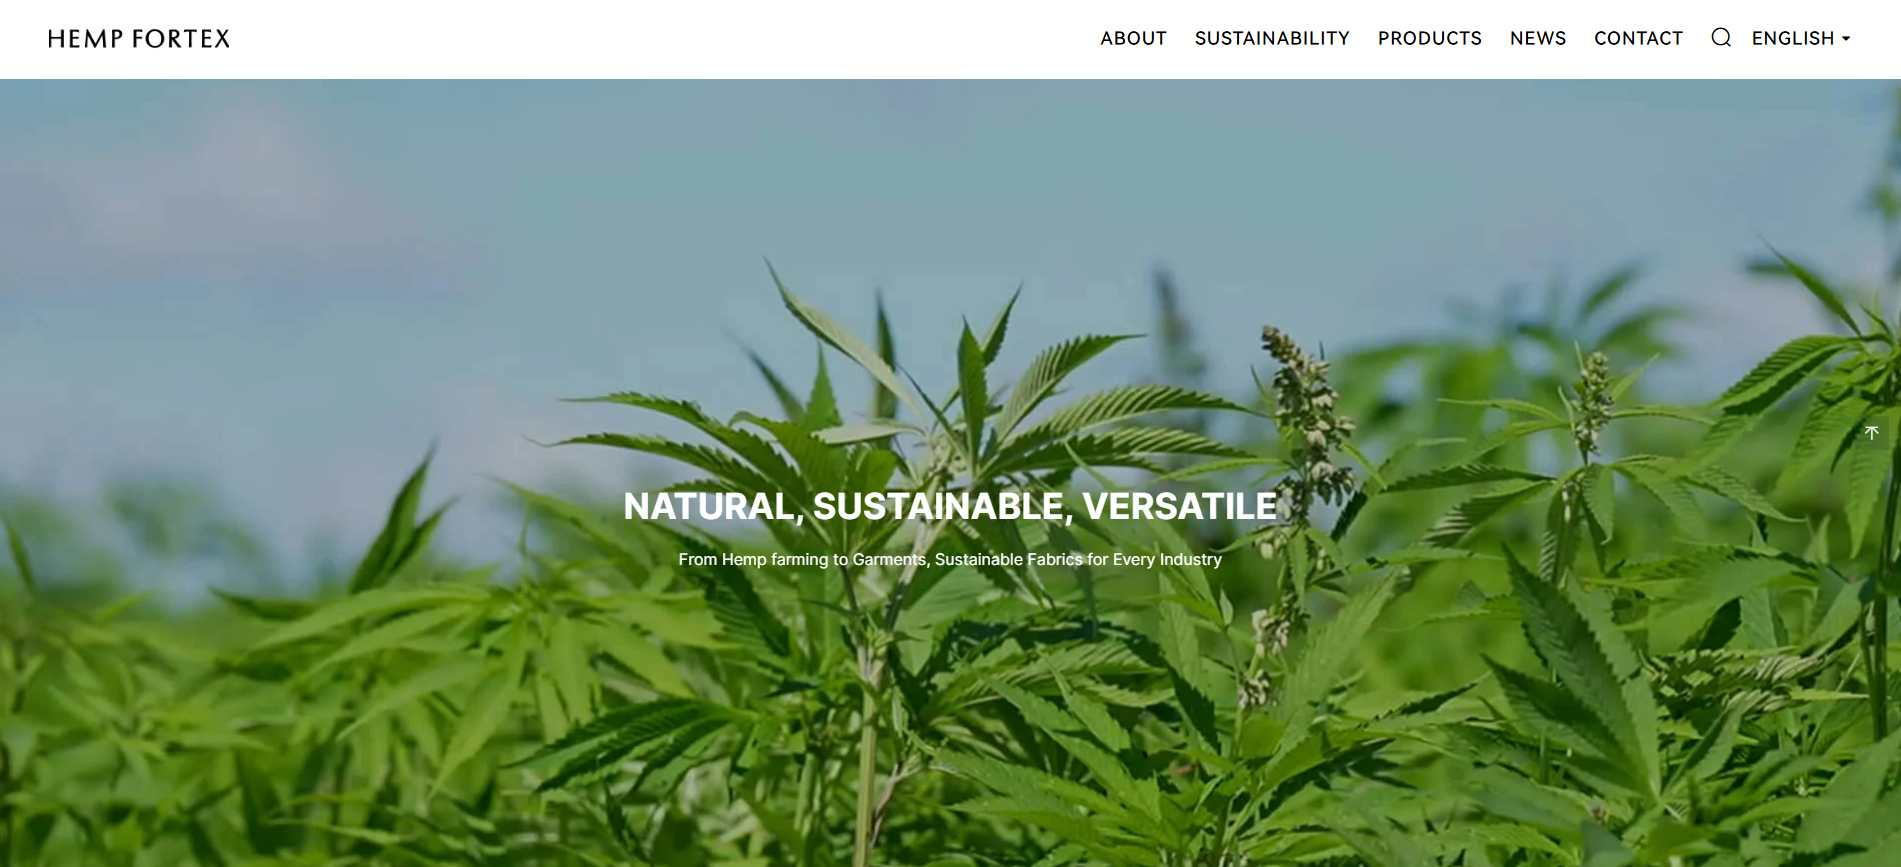1901x867 pixels.
Task: Click the HEMP FORTEX logo
Action: point(139,39)
